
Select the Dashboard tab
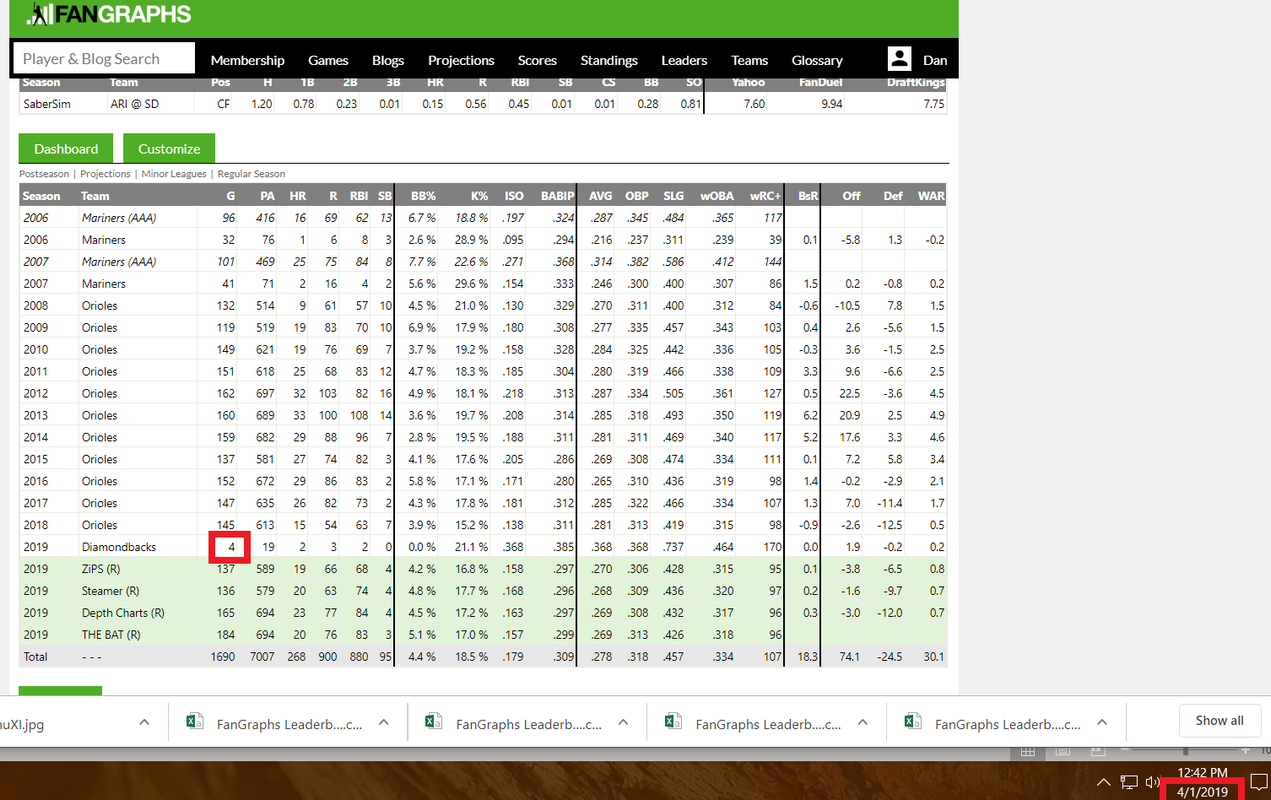pyautogui.click(x=66, y=148)
